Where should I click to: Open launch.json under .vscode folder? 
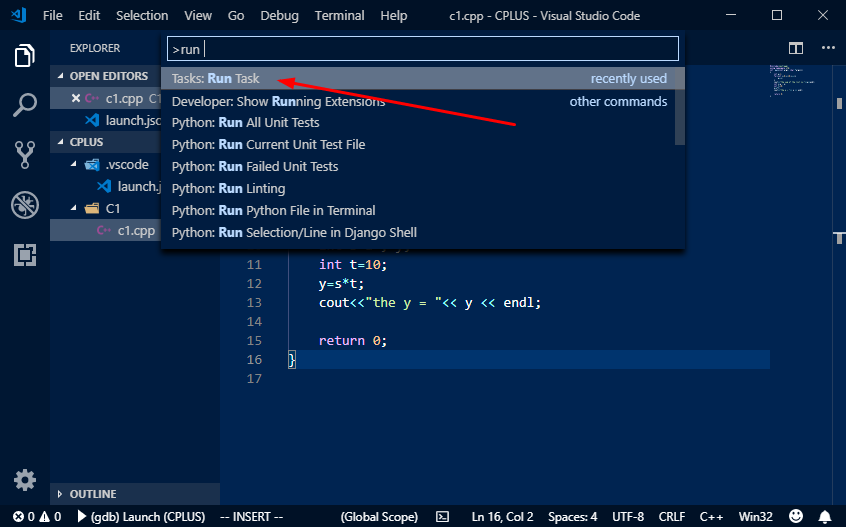pos(106,187)
